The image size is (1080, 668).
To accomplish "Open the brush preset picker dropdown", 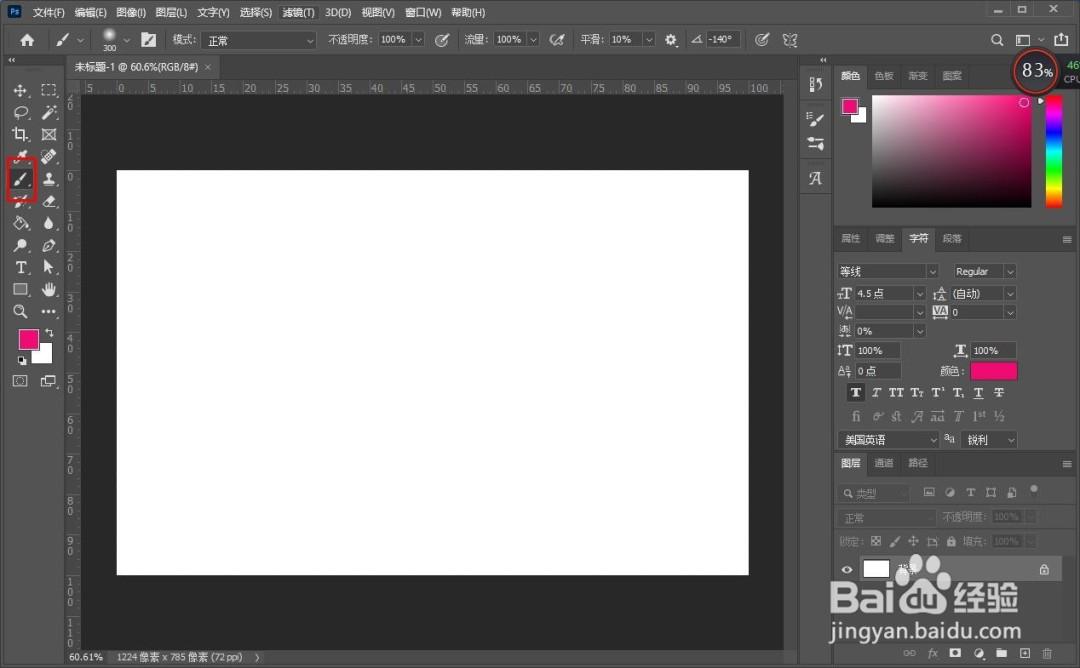I will point(127,40).
